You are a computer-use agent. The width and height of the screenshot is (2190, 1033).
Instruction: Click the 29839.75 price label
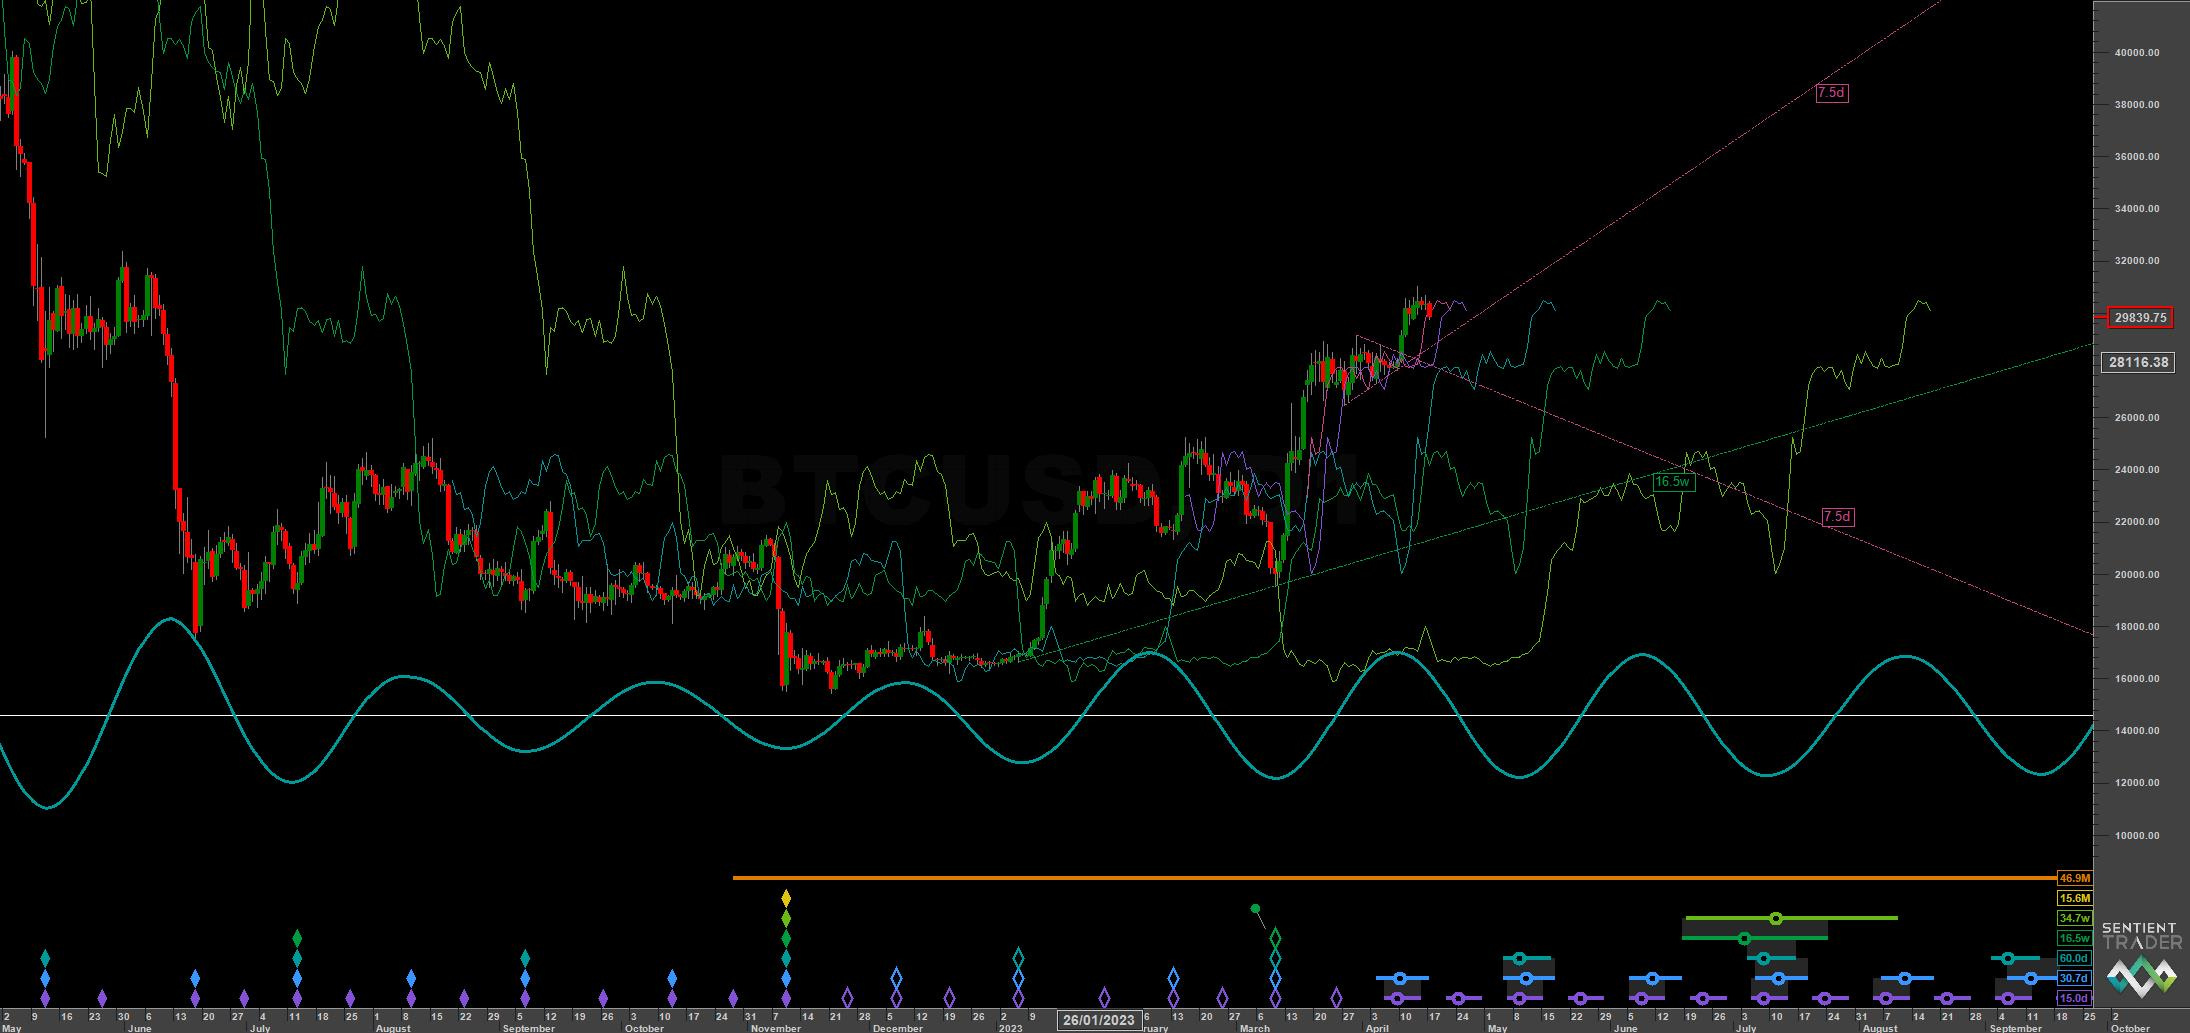(x=2141, y=316)
